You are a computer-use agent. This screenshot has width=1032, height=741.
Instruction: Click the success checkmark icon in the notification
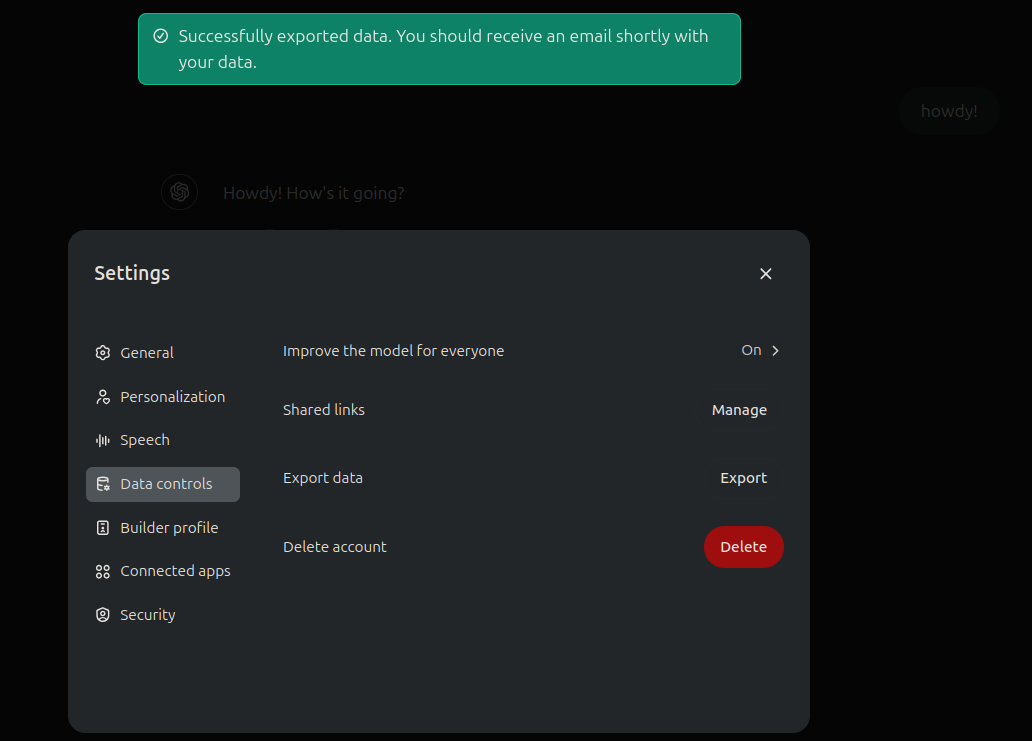click(x=161, y=36)
